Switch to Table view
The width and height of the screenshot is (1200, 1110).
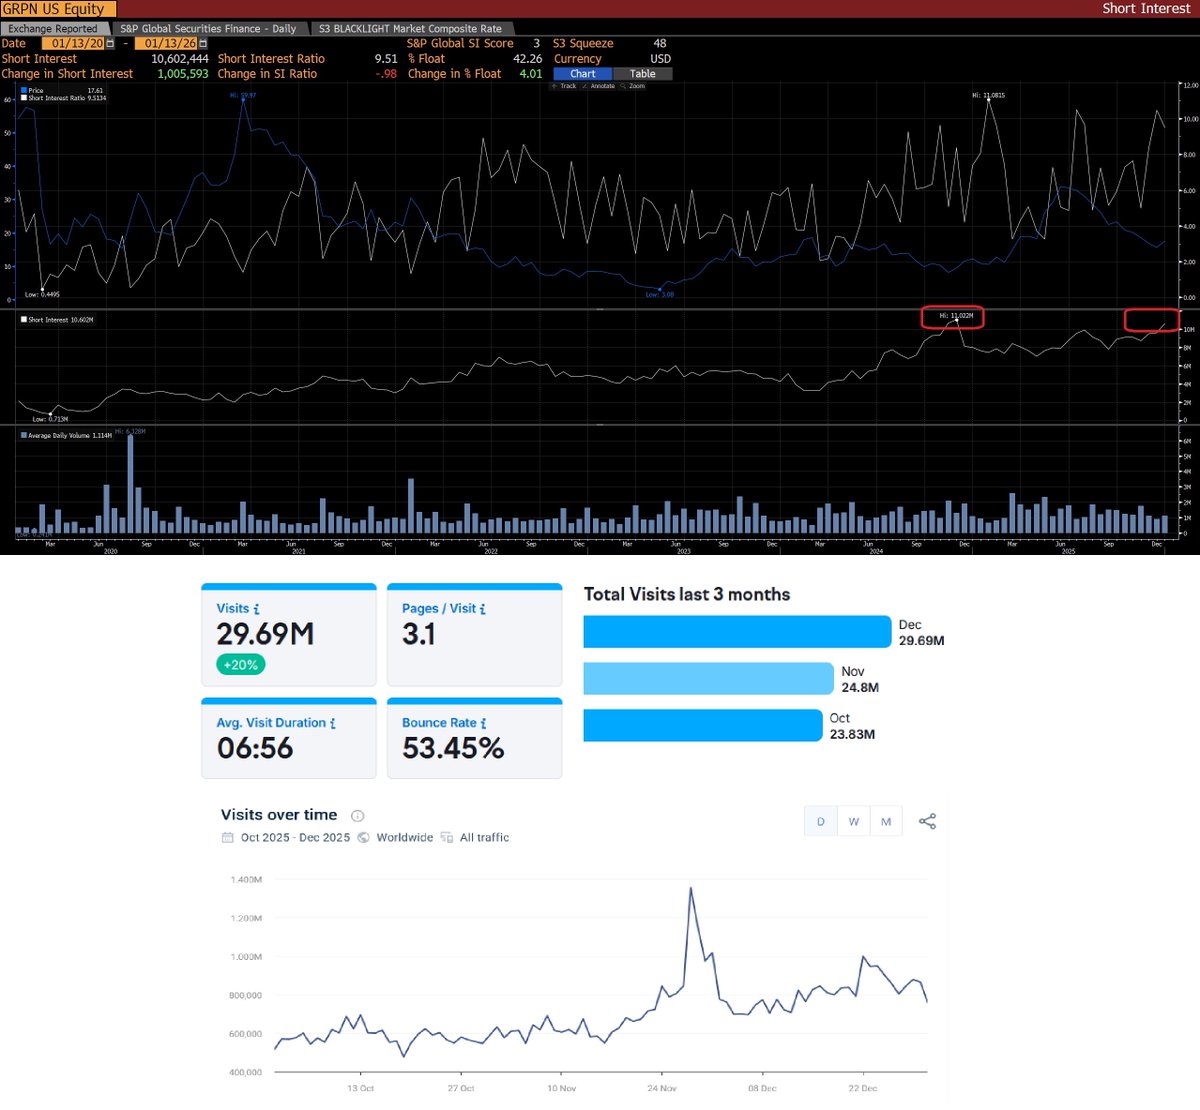coord(643,74)
